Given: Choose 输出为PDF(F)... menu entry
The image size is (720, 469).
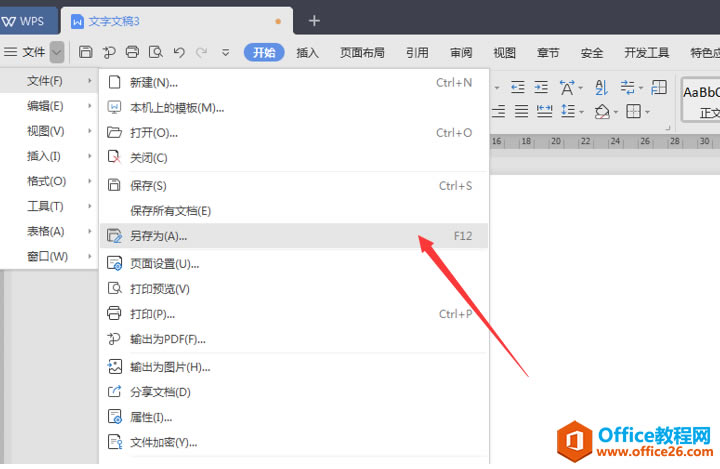Looking at the screenshot, I should [x=294, y=339].
